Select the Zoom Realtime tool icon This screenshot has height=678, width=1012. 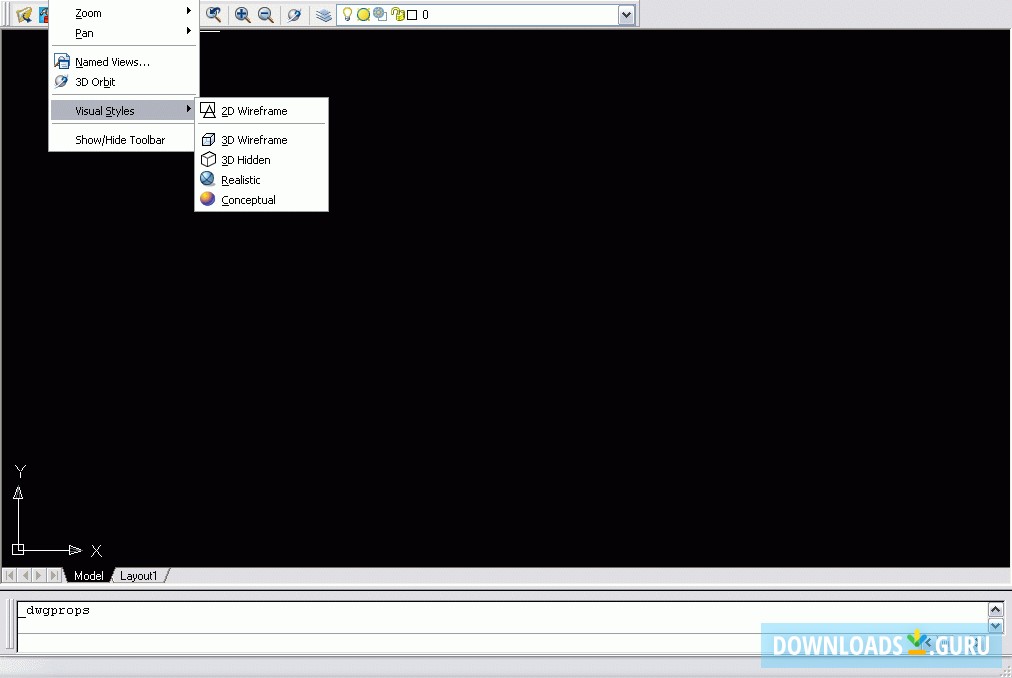coord(214,14)
